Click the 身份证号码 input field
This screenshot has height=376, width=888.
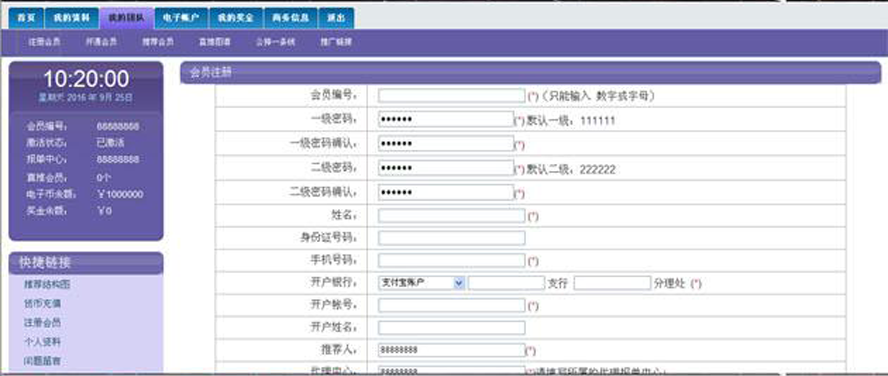(451, 238)
